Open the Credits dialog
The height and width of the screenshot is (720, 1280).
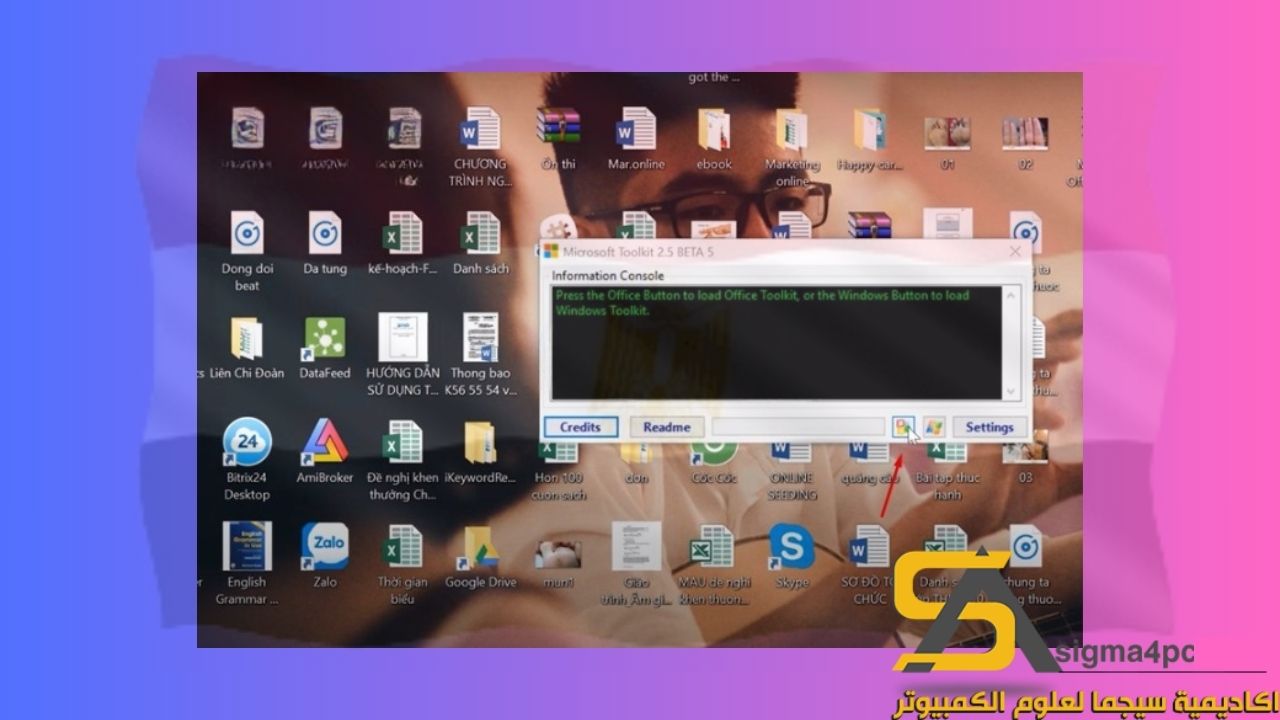tap(580, 427)
